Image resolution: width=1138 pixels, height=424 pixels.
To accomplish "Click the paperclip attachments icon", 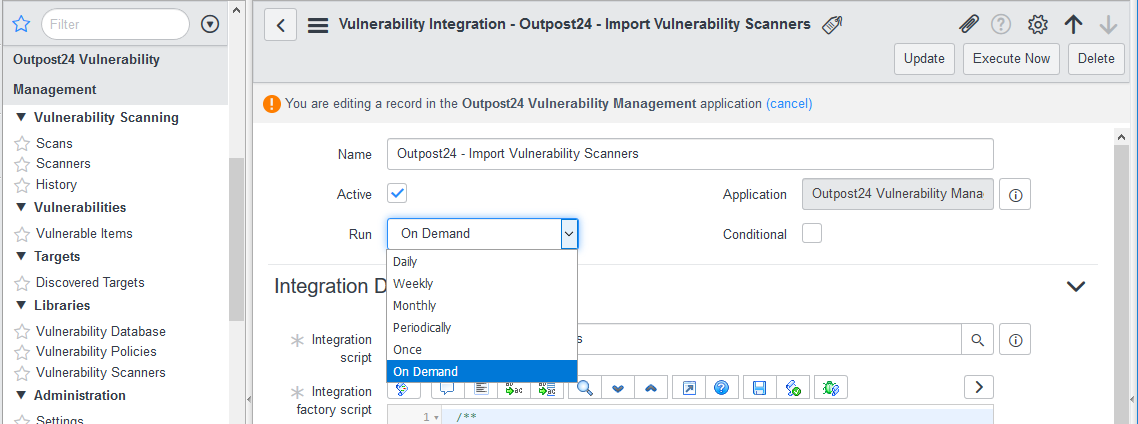I will point(967,25).
